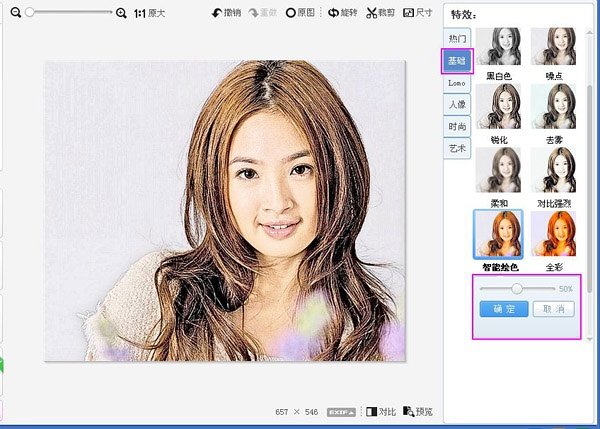The height and width of the screenshot is (429, 600).
Task: Click the zoom in magnifier icon
Action: point(121,13)
